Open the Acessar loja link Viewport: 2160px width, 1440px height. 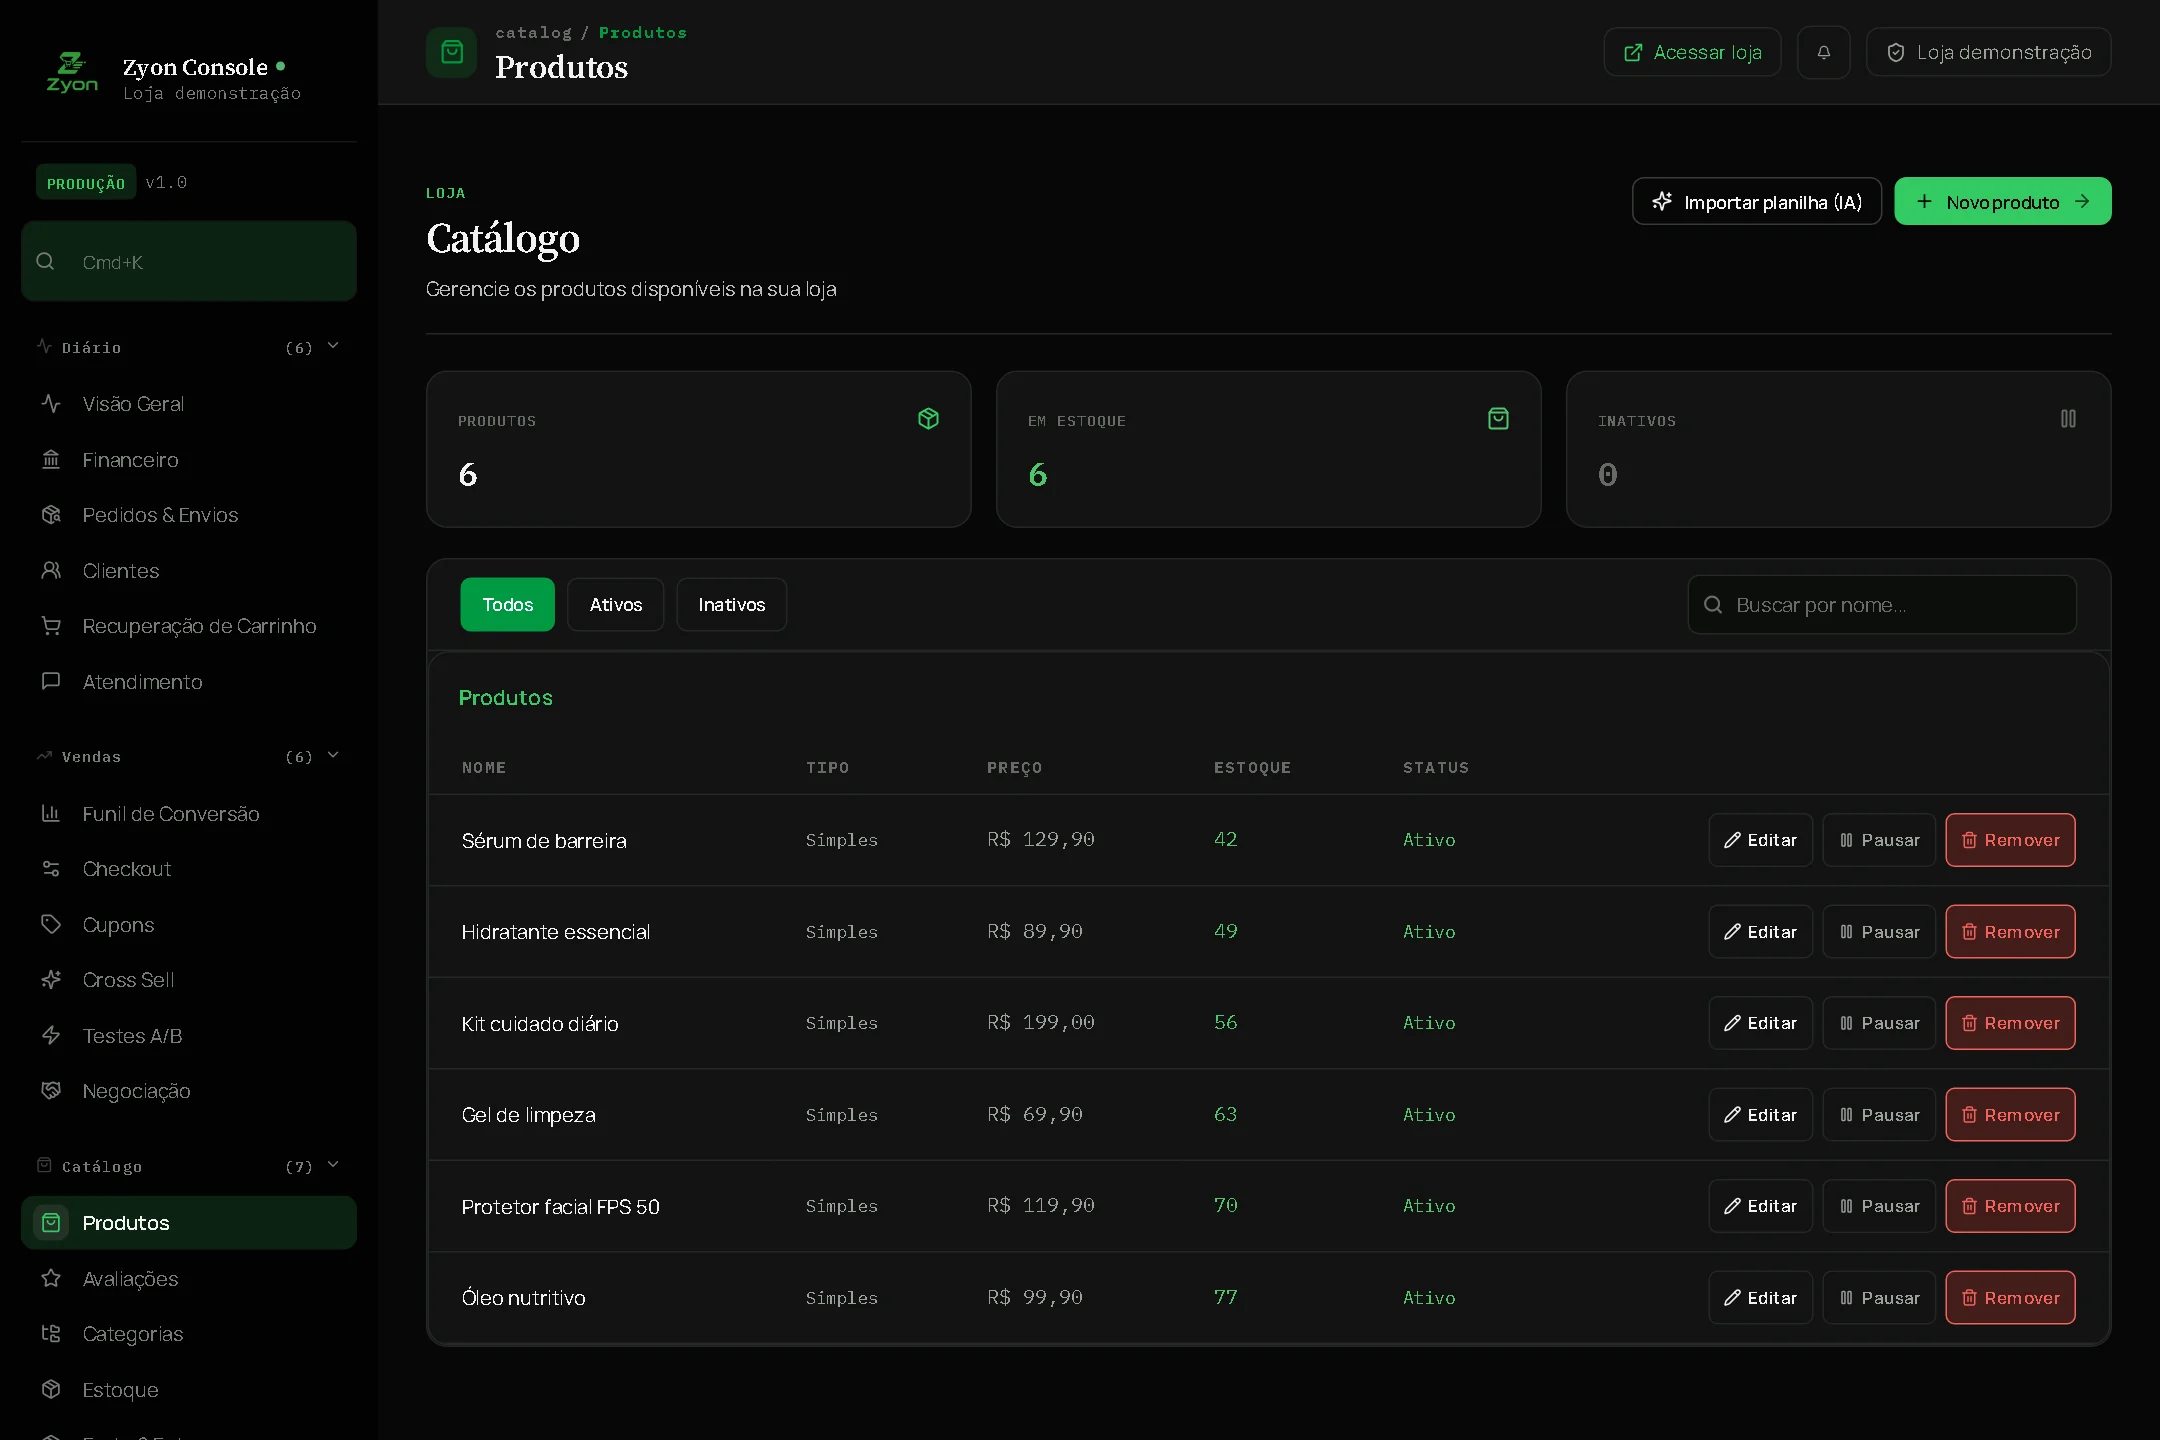(x=1692, y=52)
